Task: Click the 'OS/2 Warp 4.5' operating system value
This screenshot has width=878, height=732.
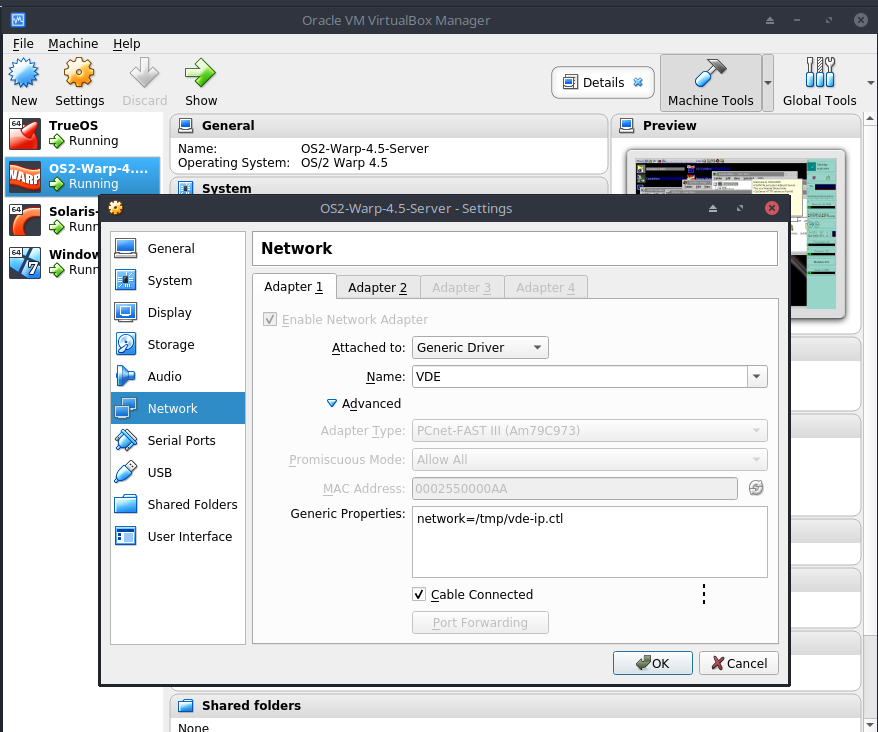Action: click(x=344, y=162)
